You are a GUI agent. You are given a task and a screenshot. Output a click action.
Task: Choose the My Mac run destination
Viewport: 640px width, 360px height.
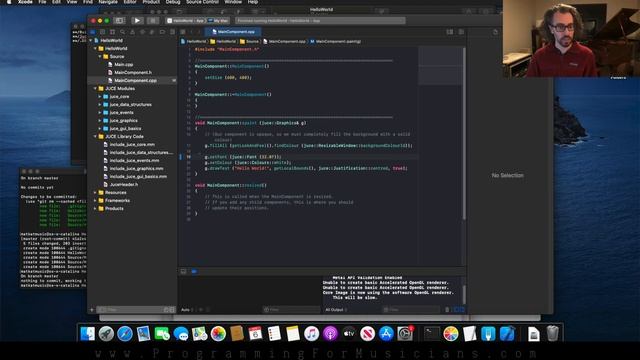tap(218, 20)
